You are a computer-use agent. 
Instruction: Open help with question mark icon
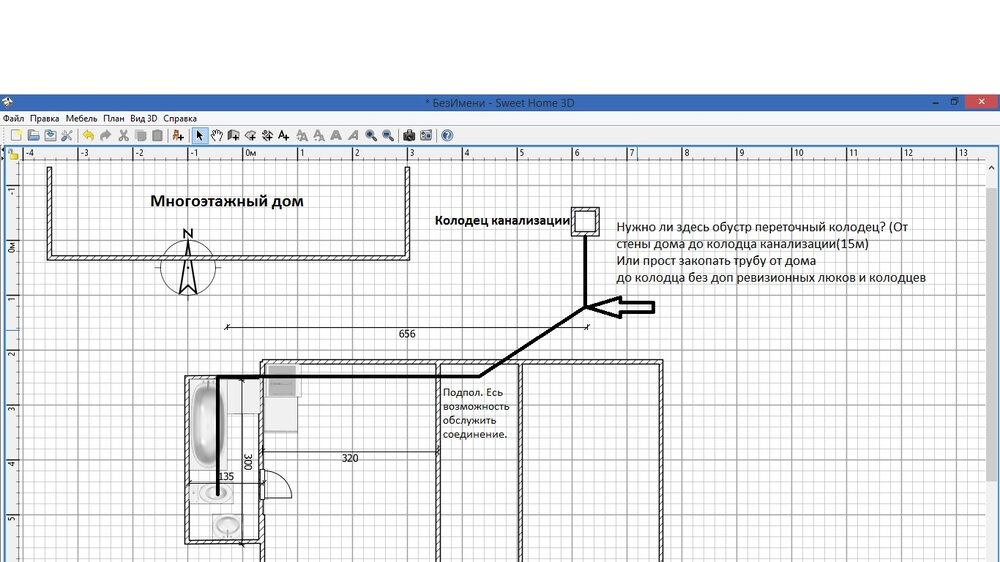pos(447,135)
